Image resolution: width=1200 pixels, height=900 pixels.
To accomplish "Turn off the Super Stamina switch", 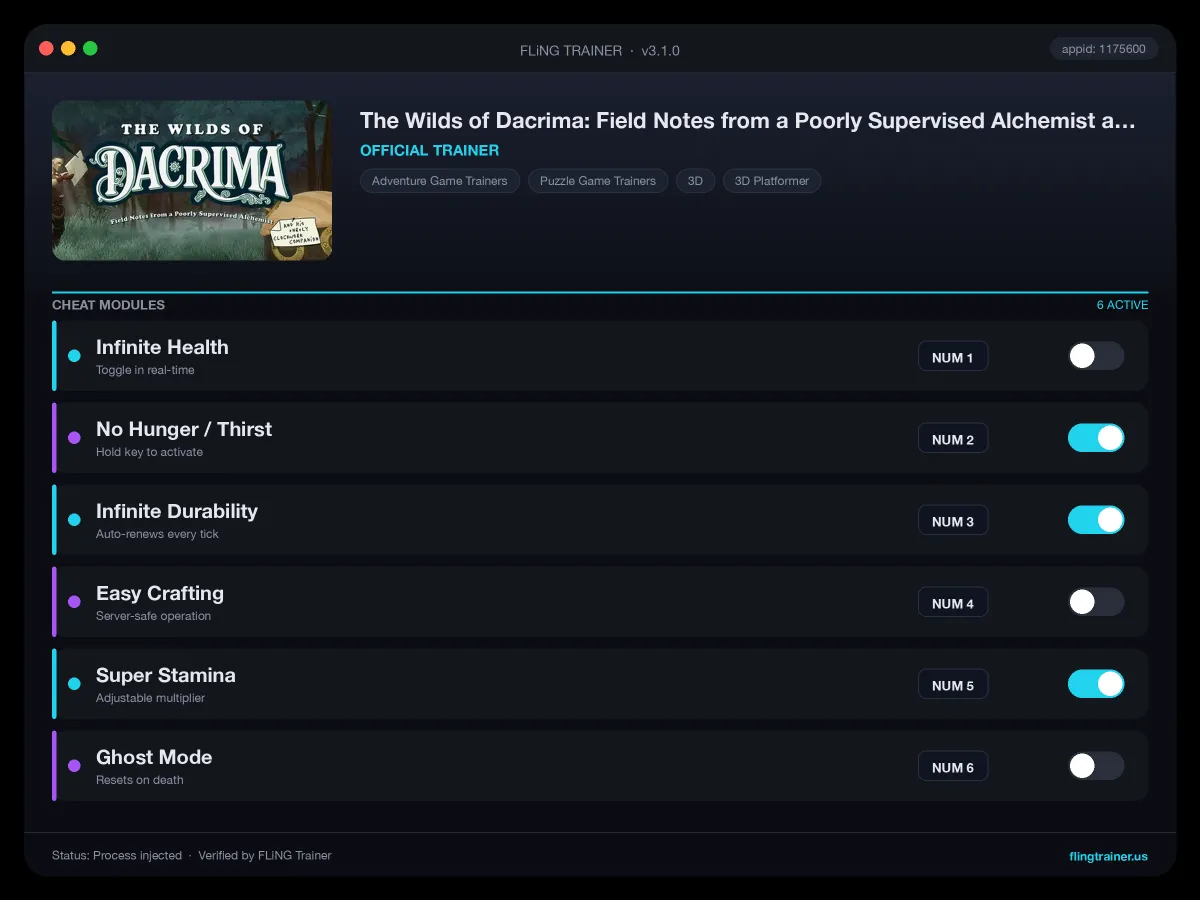I will tap(1096, 684).
